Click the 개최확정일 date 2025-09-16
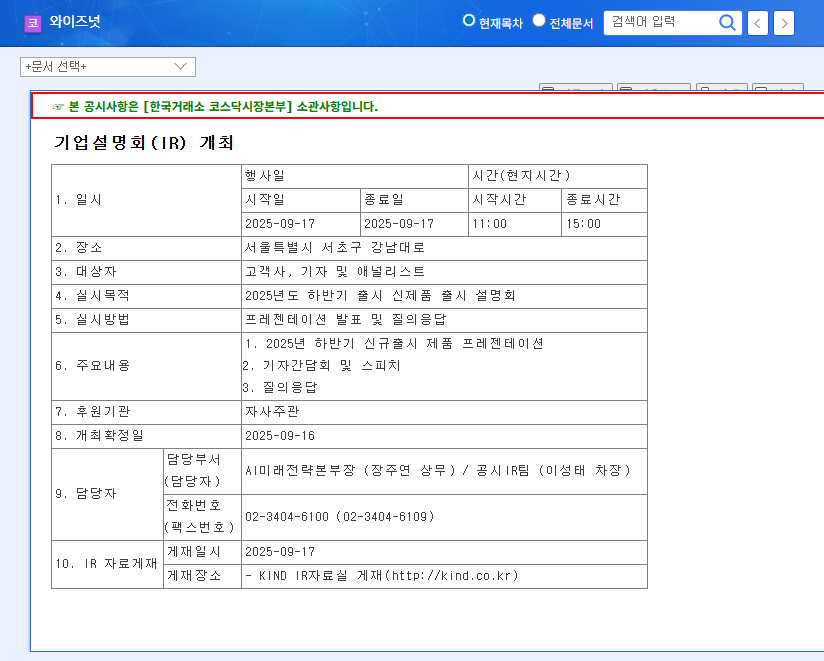The height and width of the screenshot is (661, 824). pyautogui.click(x=444, y=436)
